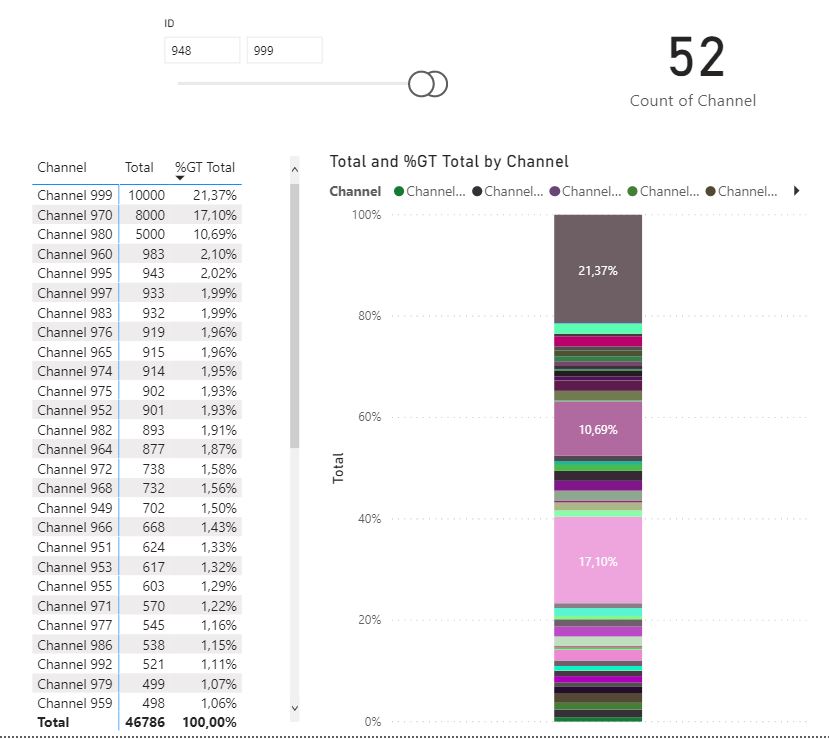This screenshot has width=829, height=739.
Task: Sort table by %GT Total column header
Action: (x=205, y=168)
